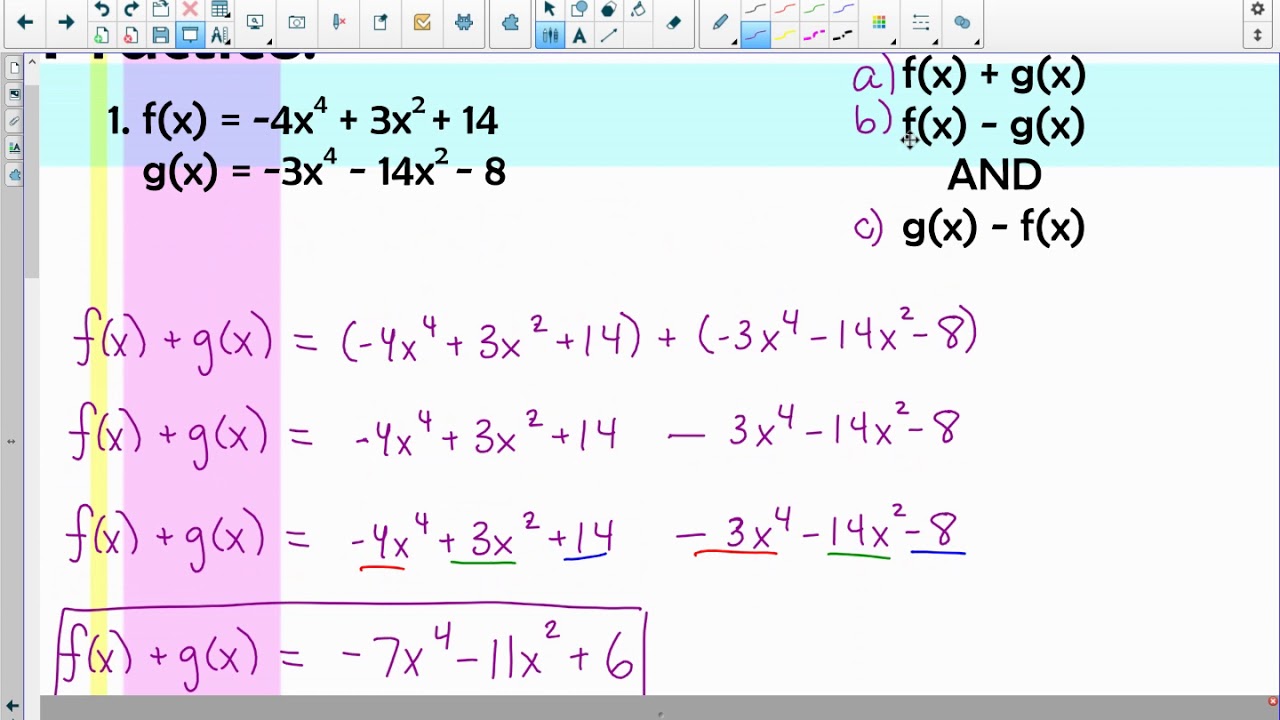Click the typed equation g(x) = -3x⁴ - 14x² - 8
Screen dimensions: 1280x720
click(325, 171)
